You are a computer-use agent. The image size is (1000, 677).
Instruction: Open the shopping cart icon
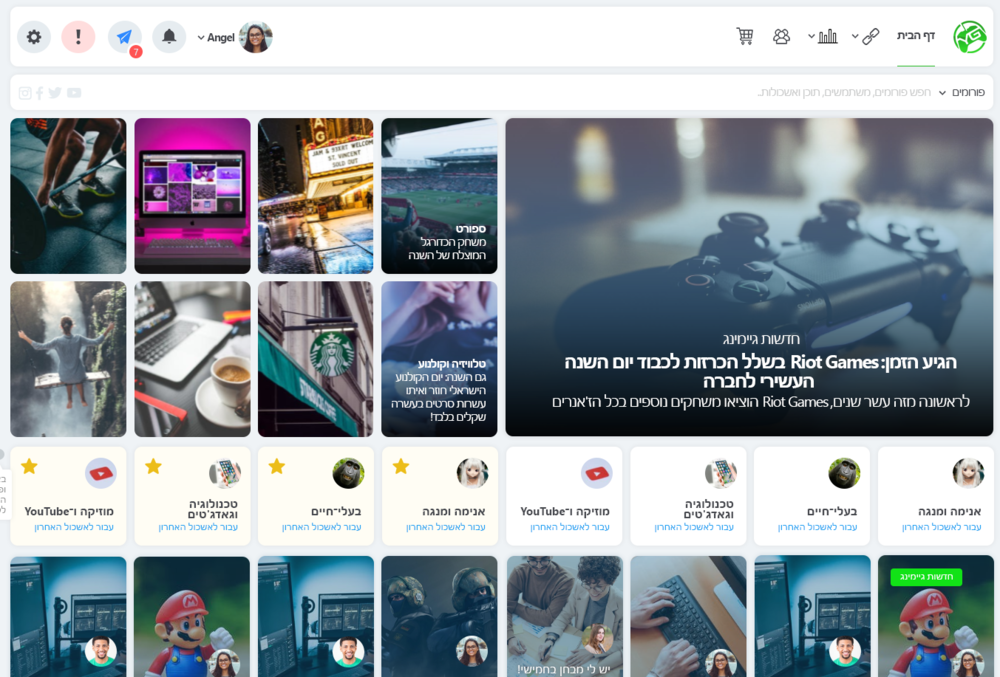point(745,37)
